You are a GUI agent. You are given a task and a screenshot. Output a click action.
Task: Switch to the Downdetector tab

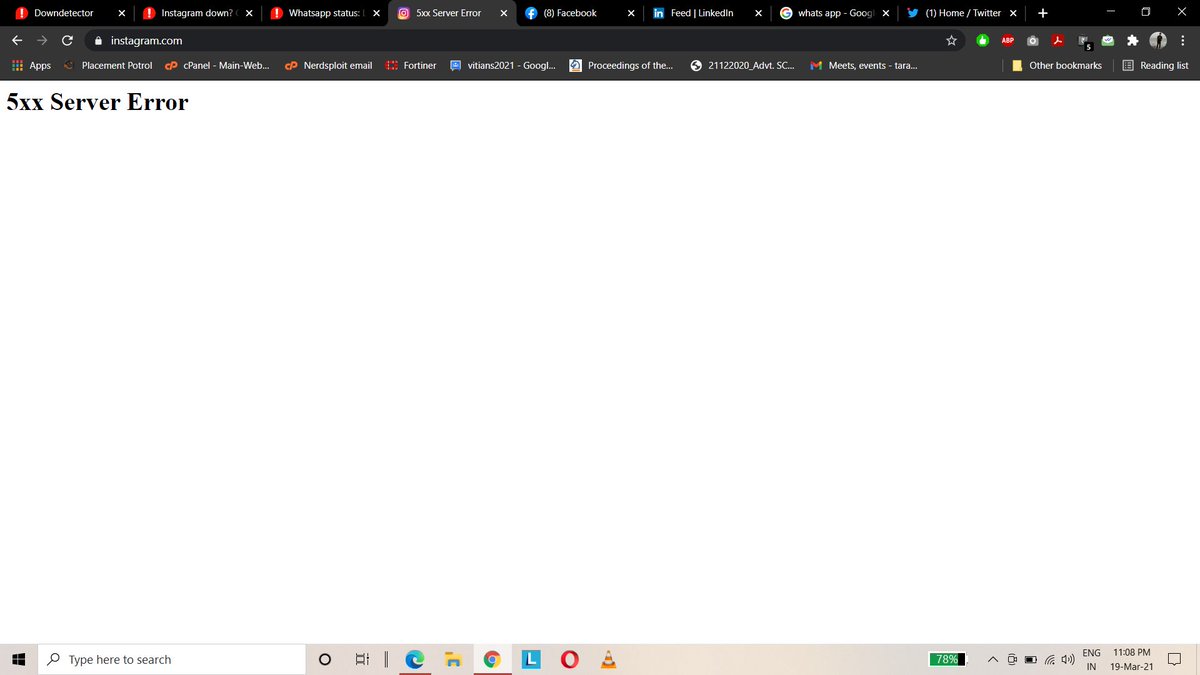tap(60, 13)
